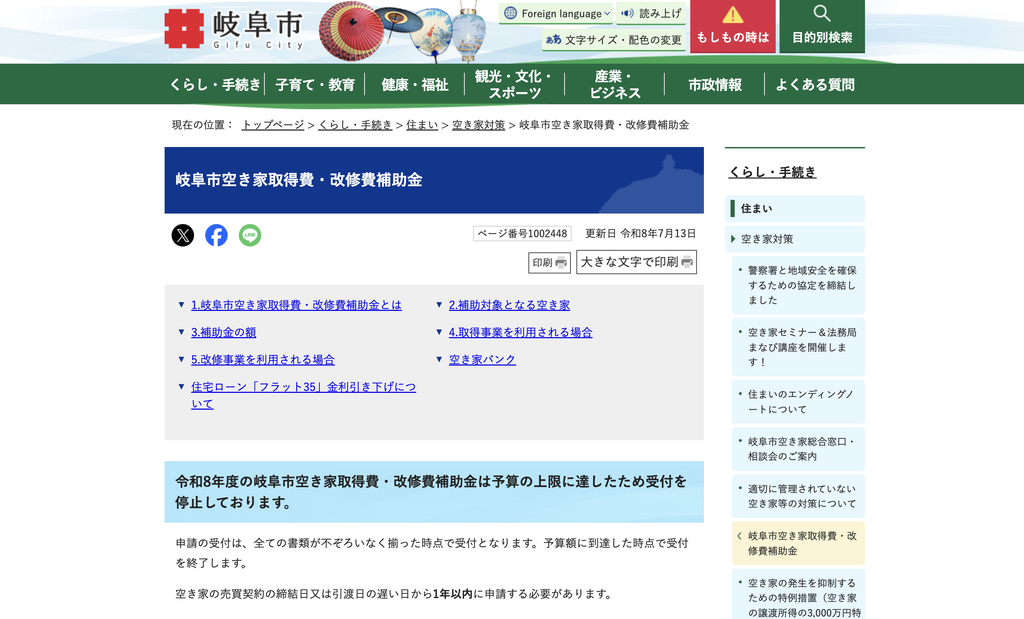This screenshot has height=619, width=1024.
Task: Open よくある質問 navigation menu
Action: (x=814, y=84)
